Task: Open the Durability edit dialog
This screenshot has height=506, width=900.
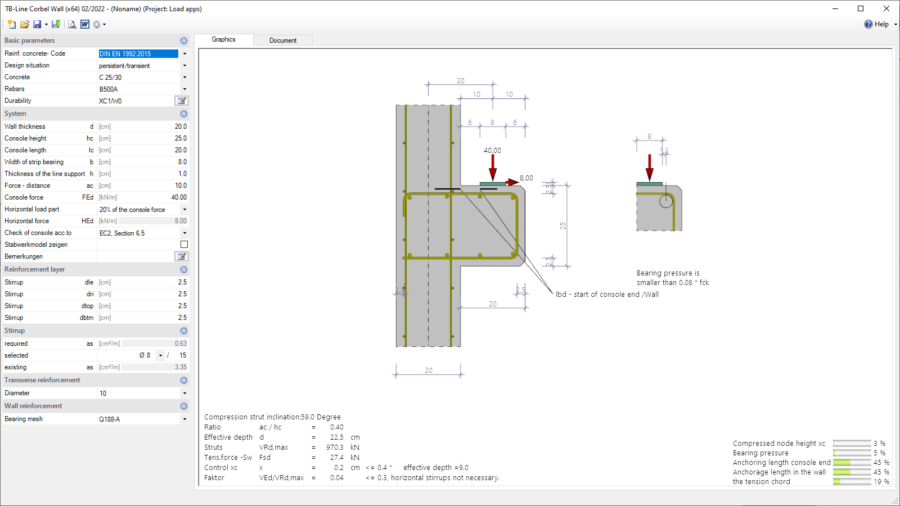Action: click(x=182, y=101)
